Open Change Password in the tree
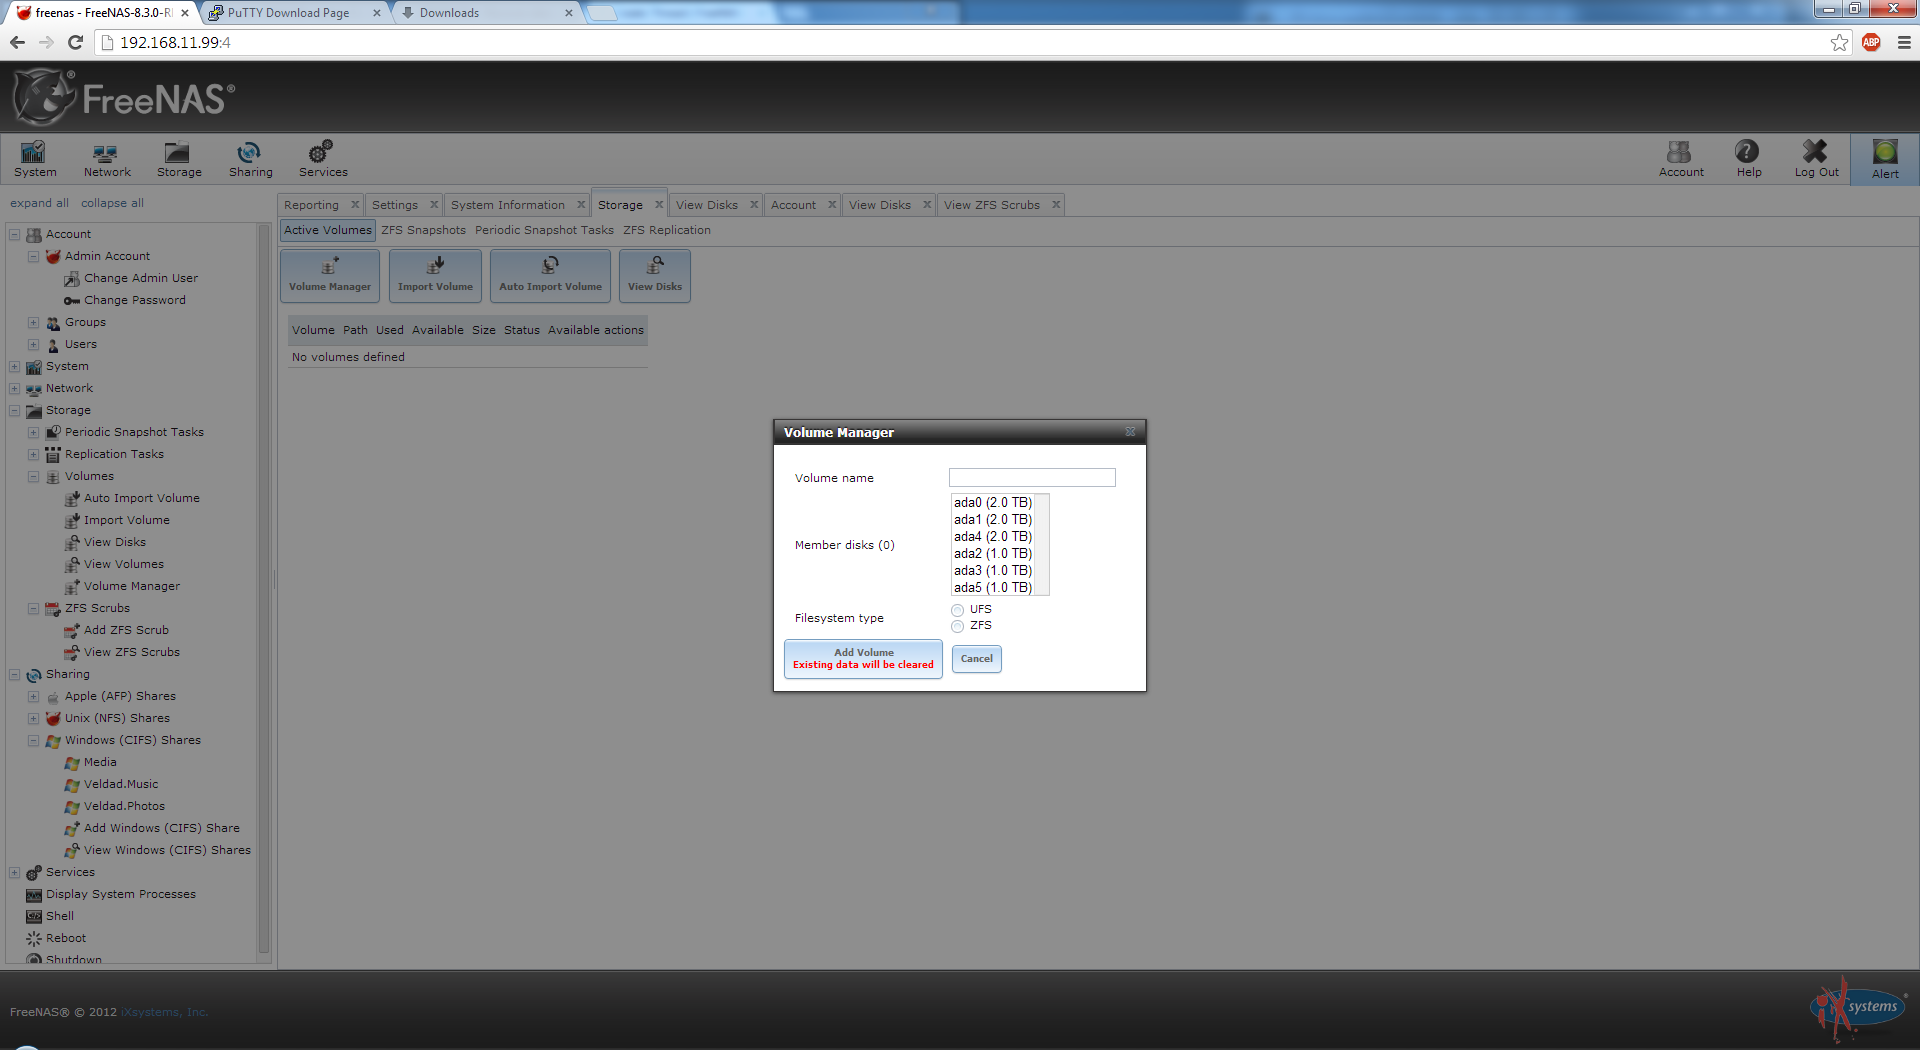The height and width of the screenshot is (1050, 1920). click(x=135, y=300)
